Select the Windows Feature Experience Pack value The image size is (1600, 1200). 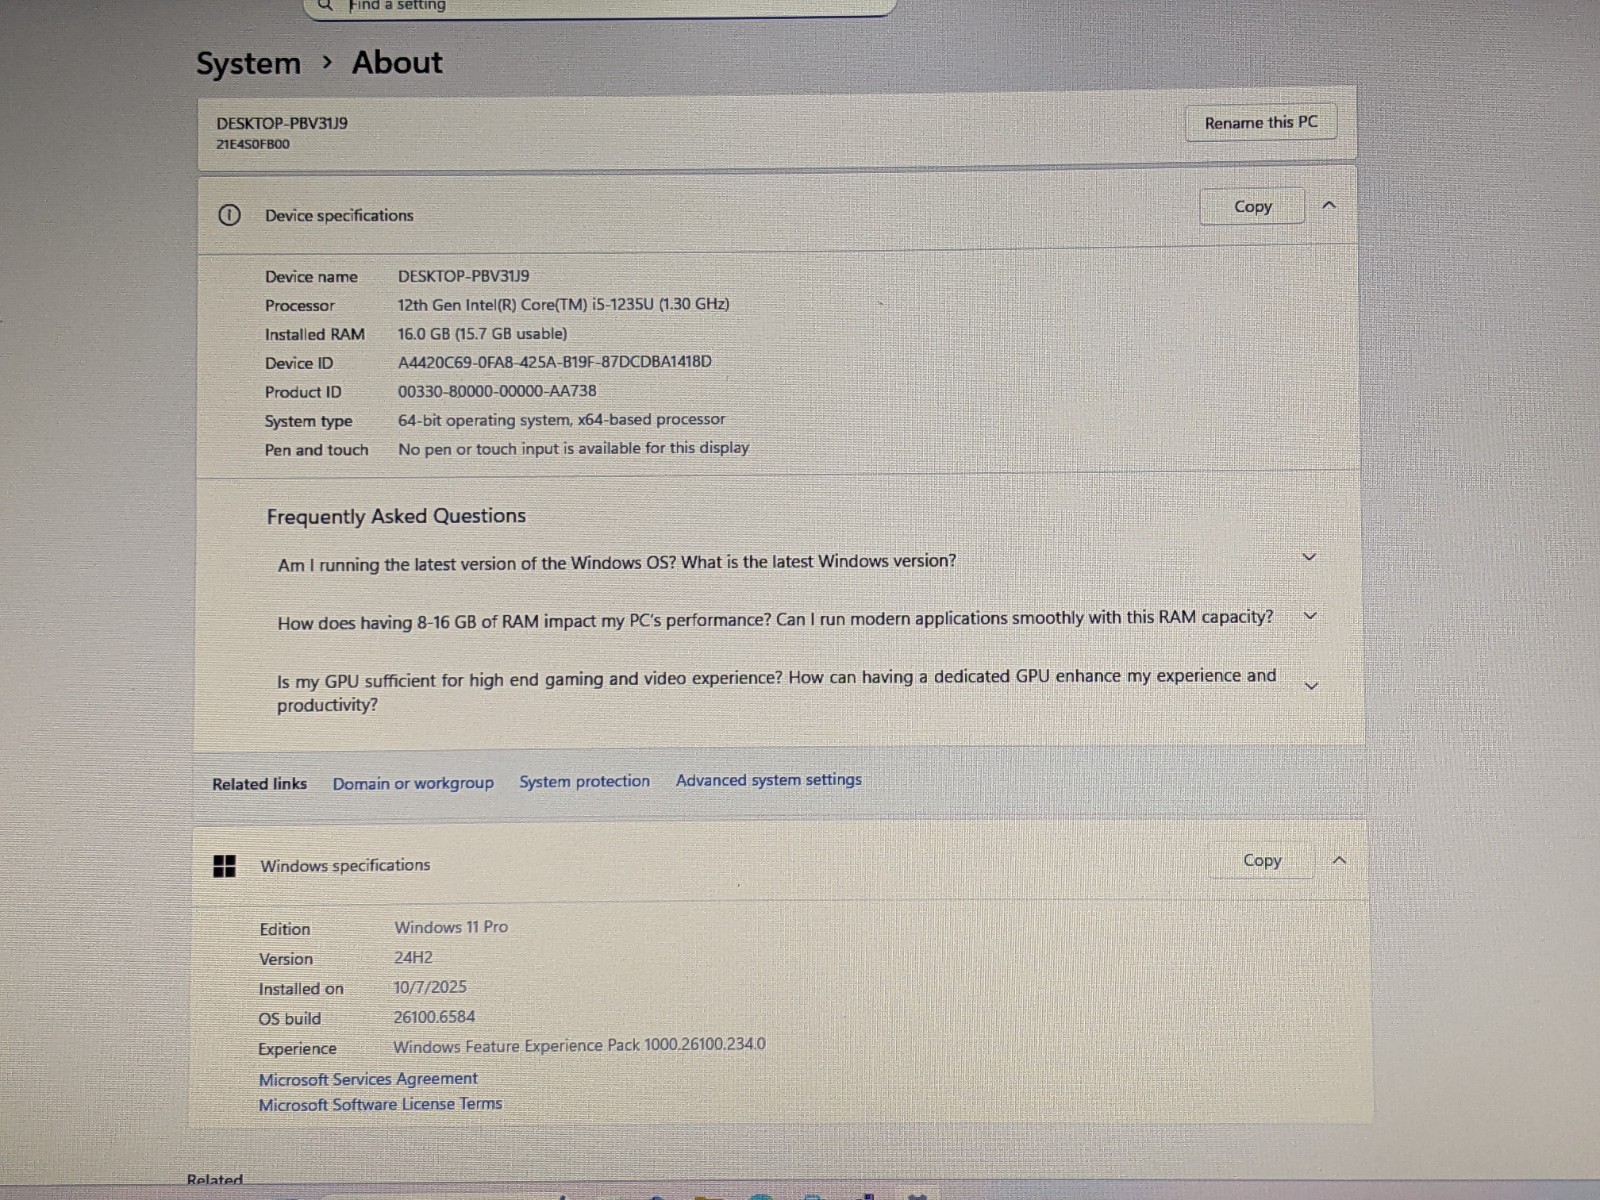(x=579, y=1045)
